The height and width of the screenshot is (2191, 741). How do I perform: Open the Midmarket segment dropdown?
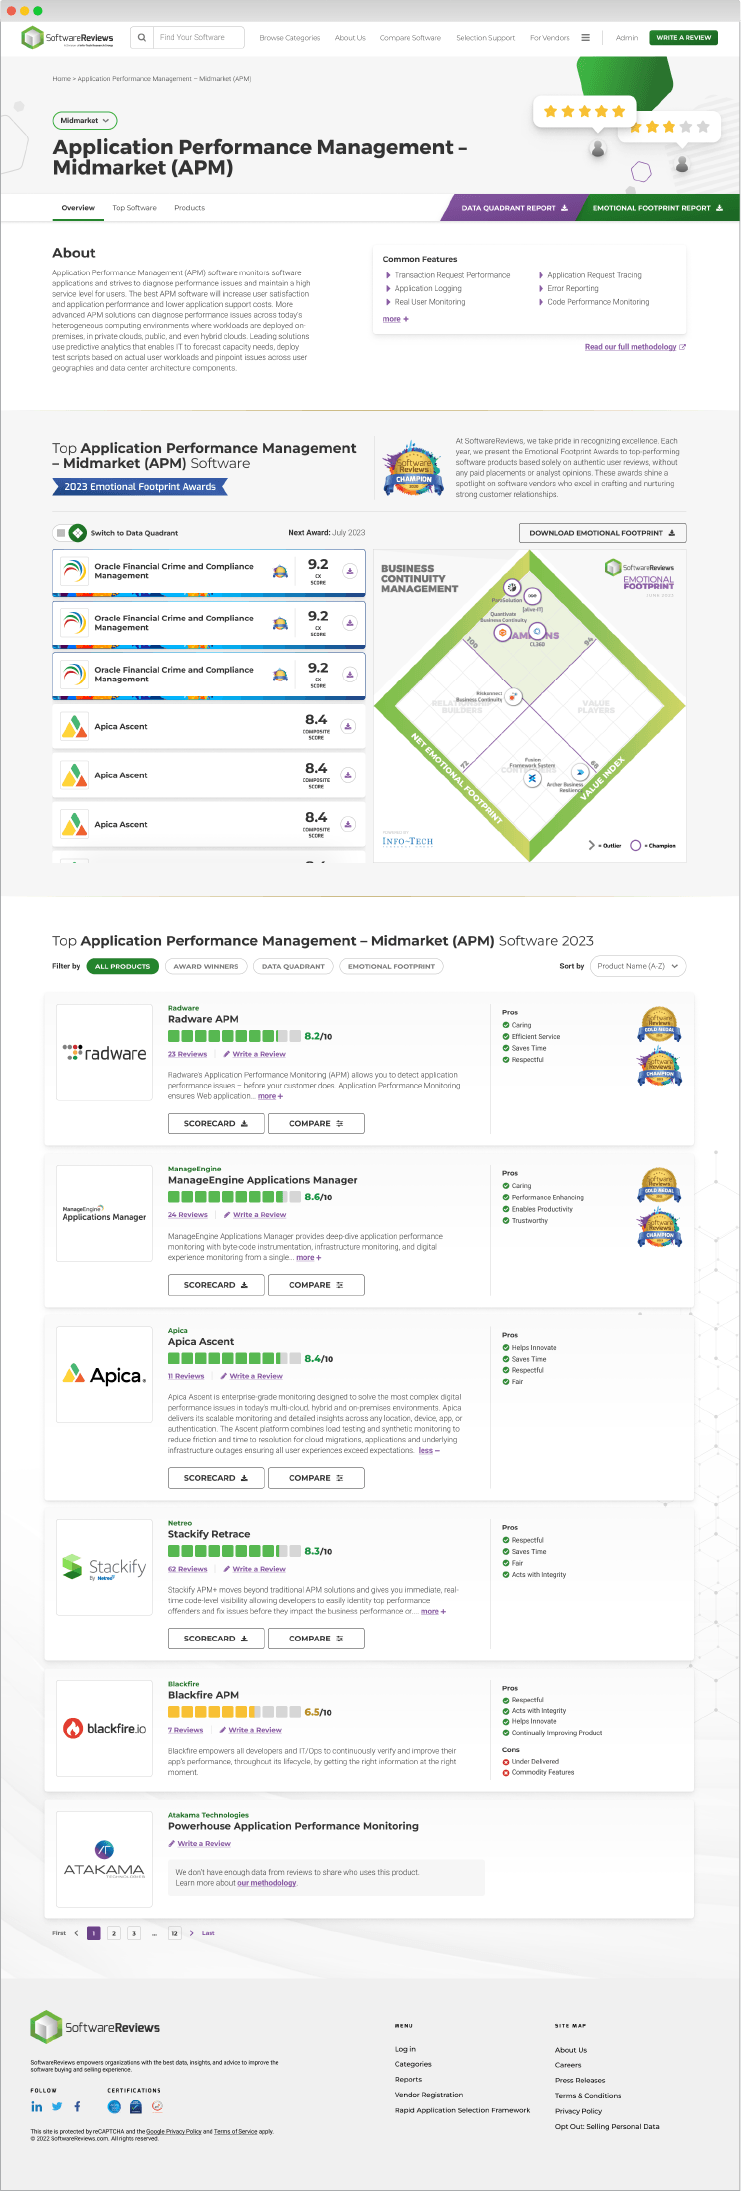point(85,120)
